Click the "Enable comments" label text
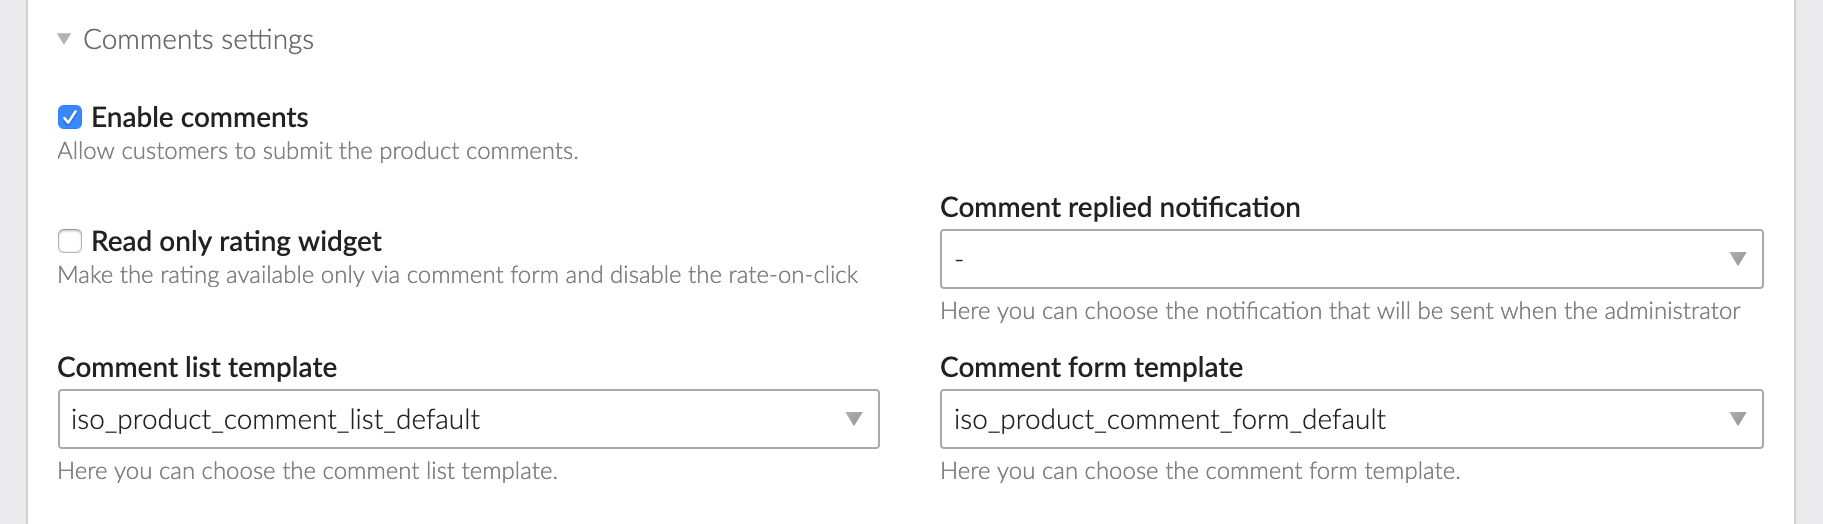 coord(200,118)
